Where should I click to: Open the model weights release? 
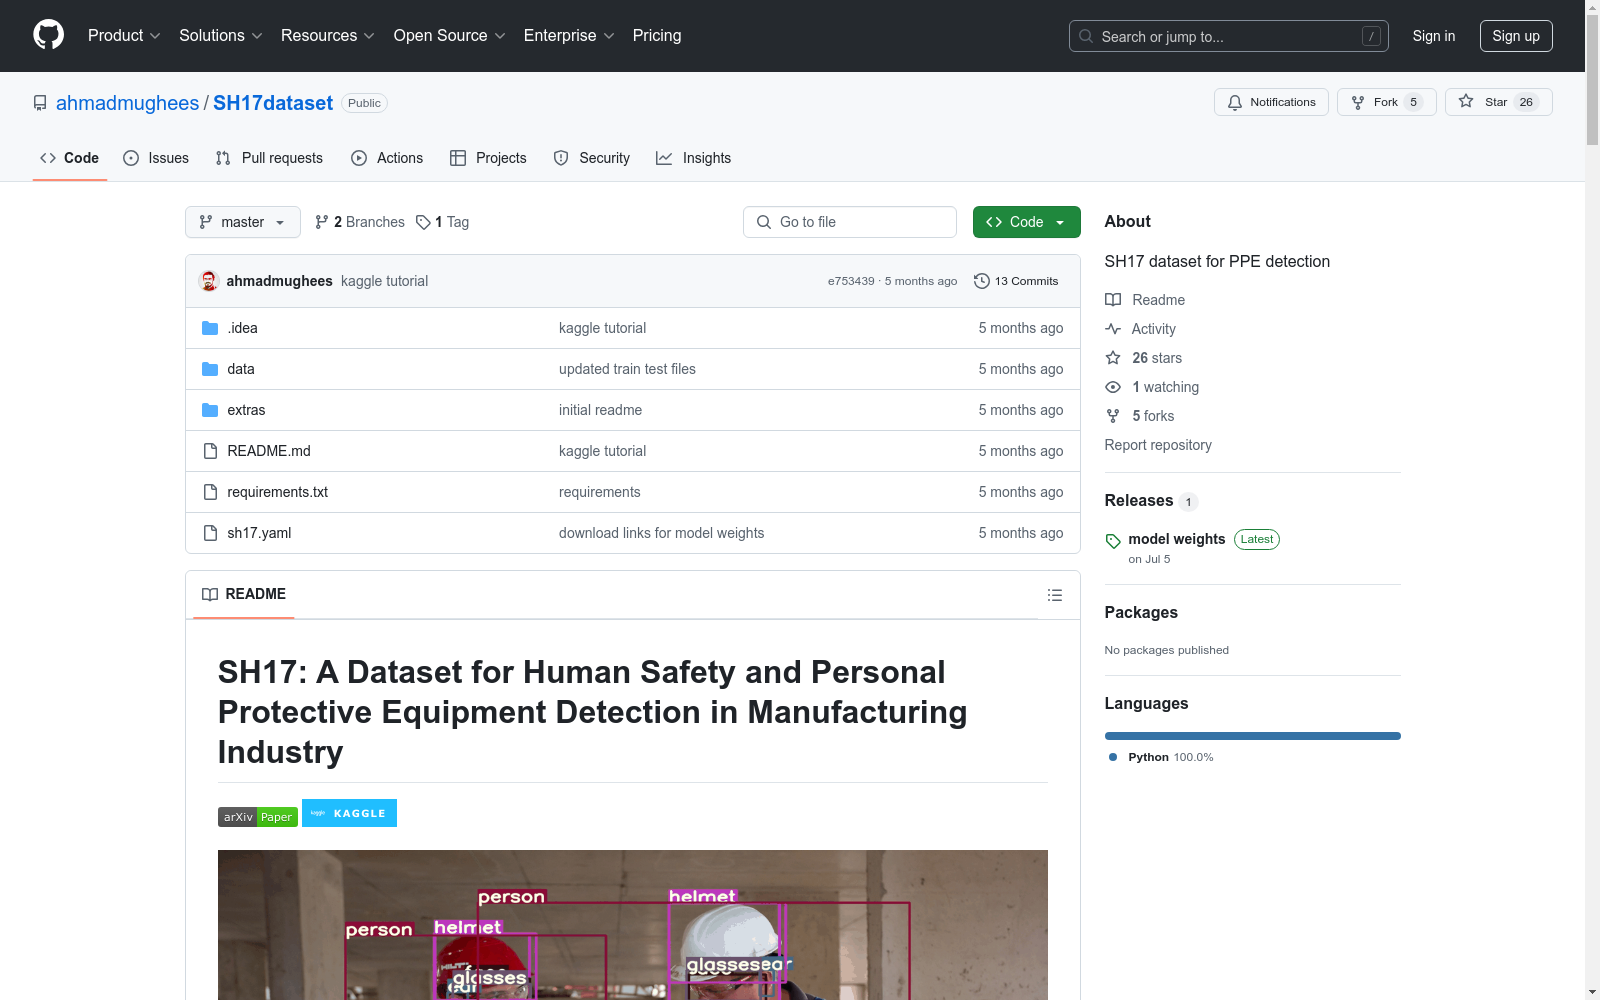pos(1176,539)
